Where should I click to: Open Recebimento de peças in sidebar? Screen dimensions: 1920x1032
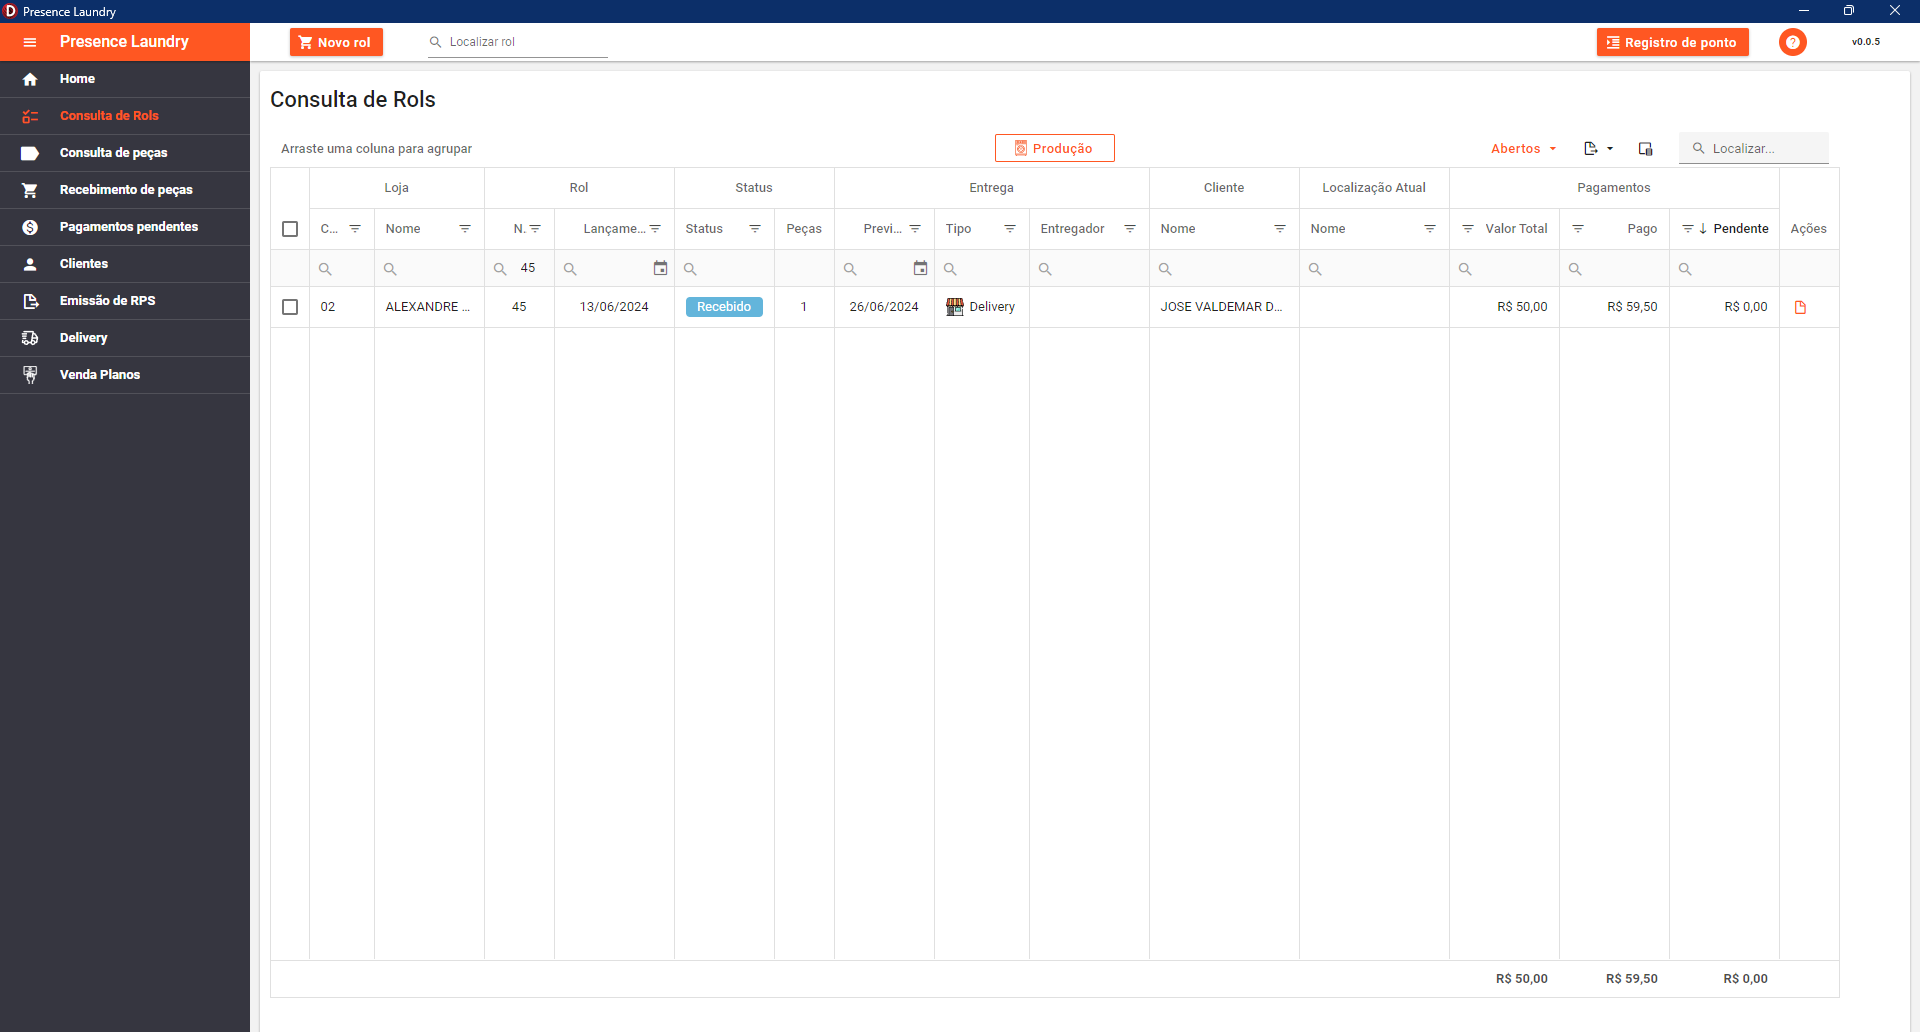[x=125, y=190]
